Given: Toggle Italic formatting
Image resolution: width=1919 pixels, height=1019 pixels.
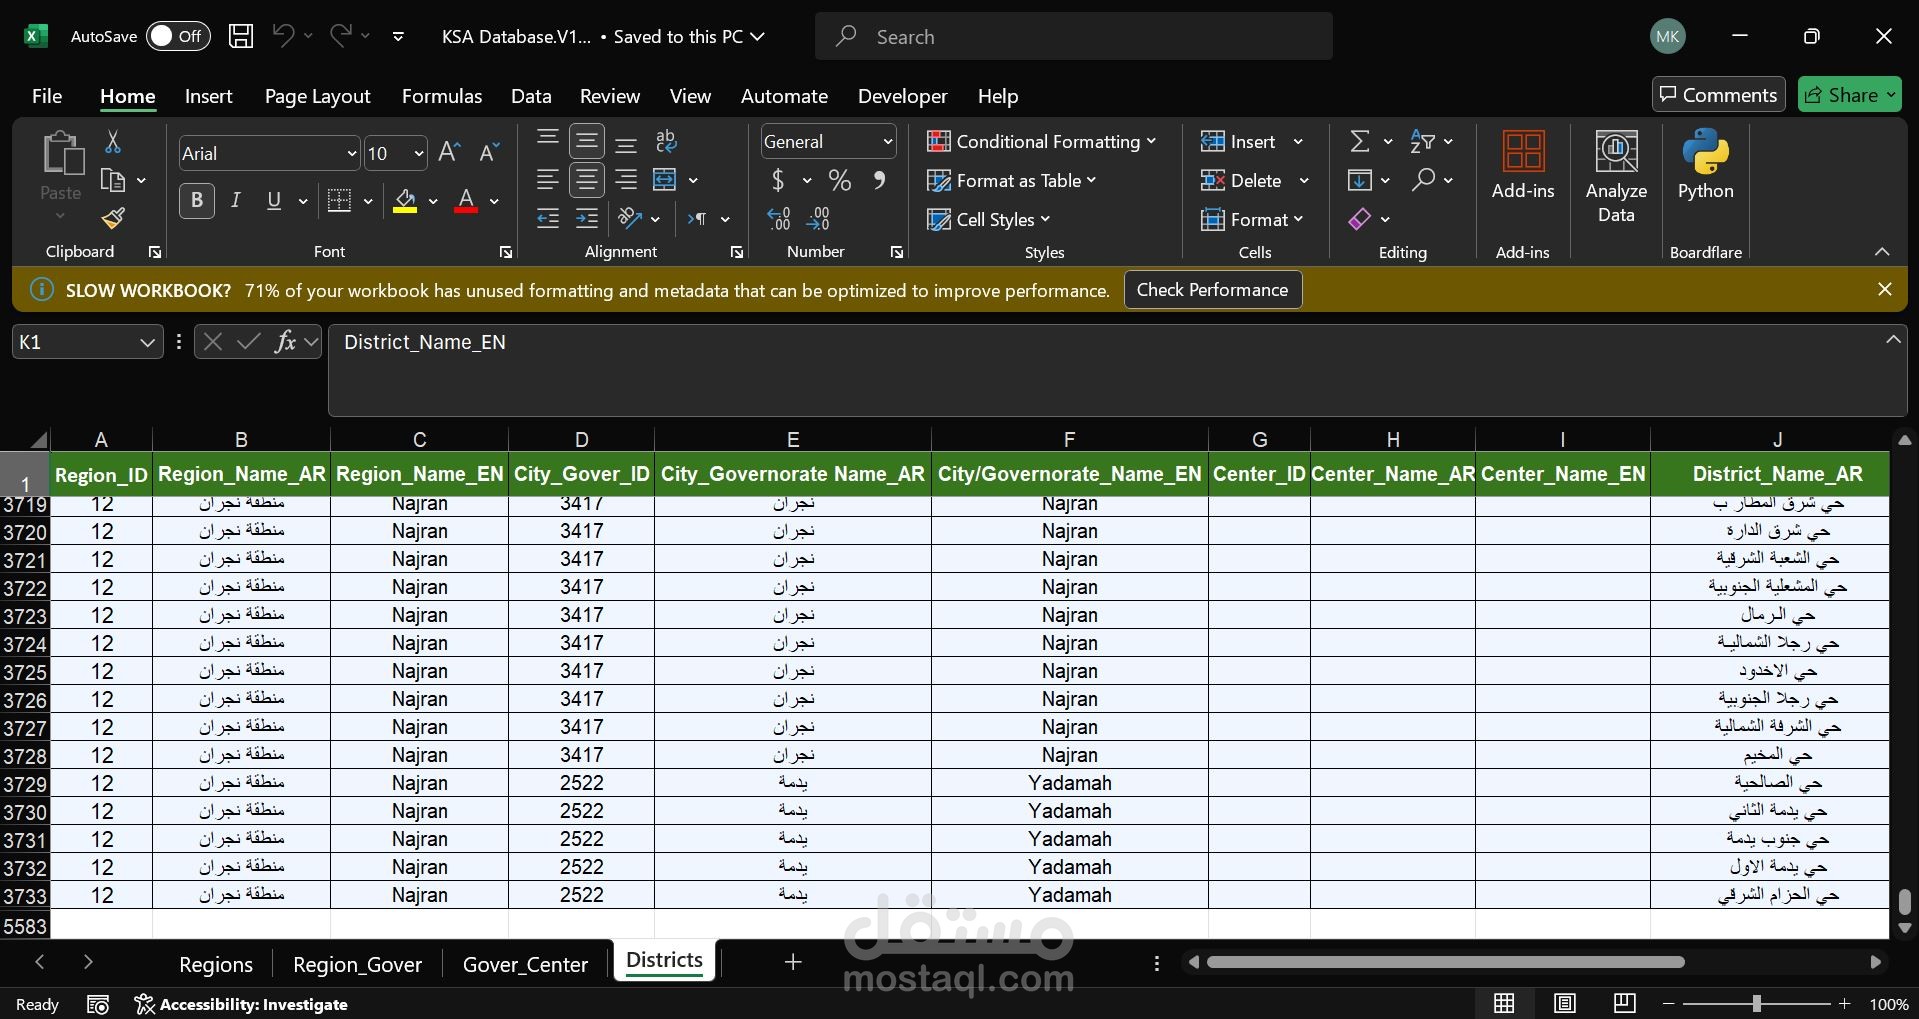Looking at the screenshot, I should click(x=235, y=200).
